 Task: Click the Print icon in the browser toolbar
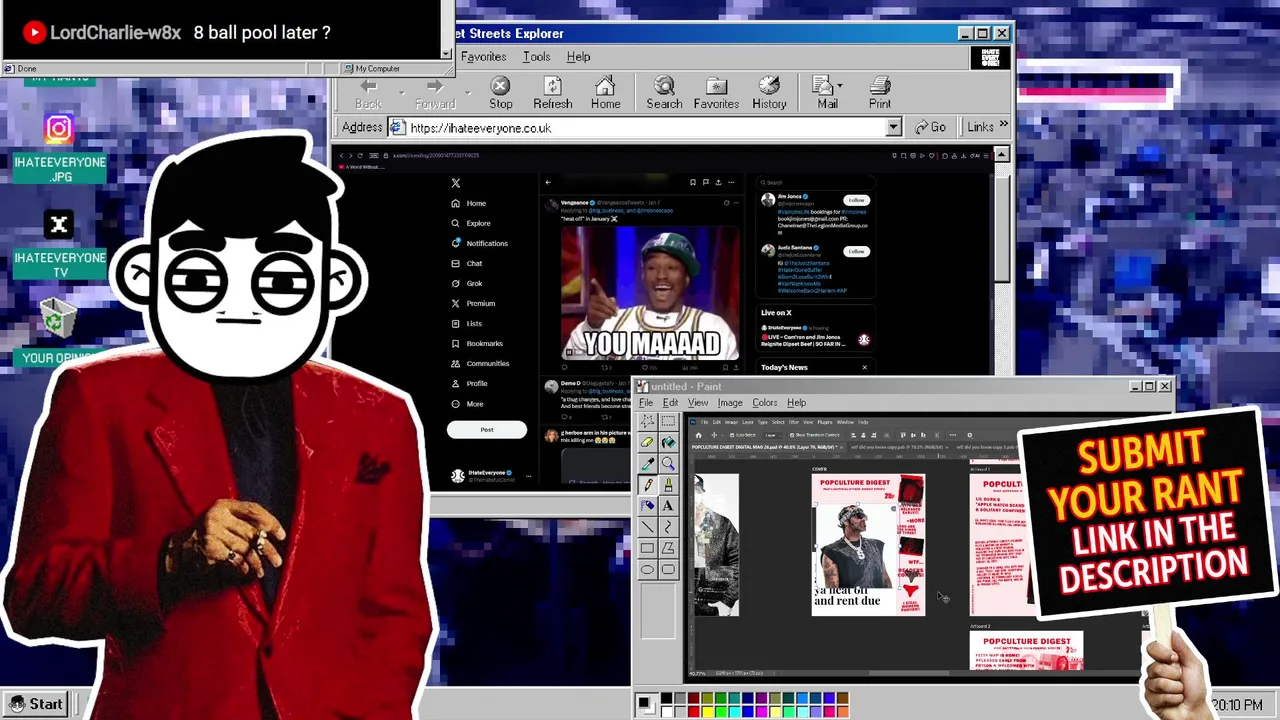(880, 92)
